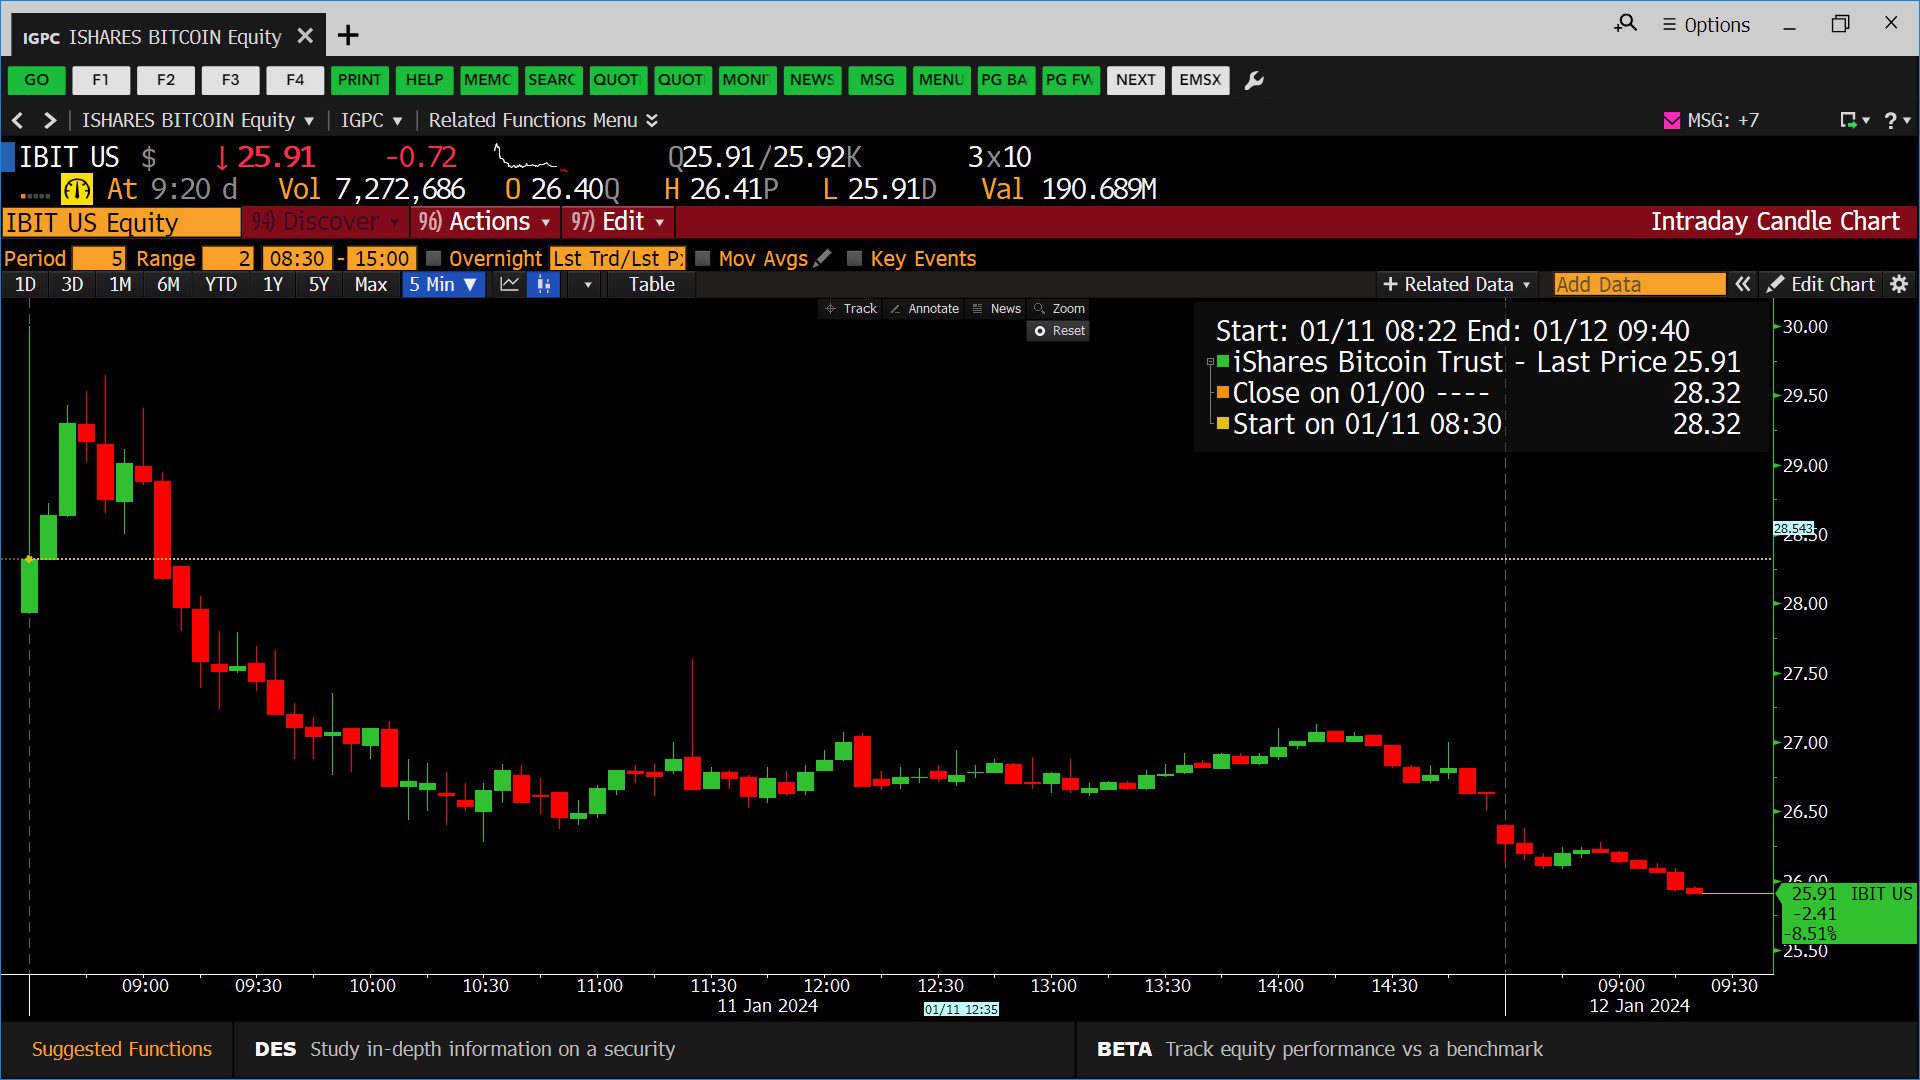Click the Add Data input field

tap(1638, 284)
